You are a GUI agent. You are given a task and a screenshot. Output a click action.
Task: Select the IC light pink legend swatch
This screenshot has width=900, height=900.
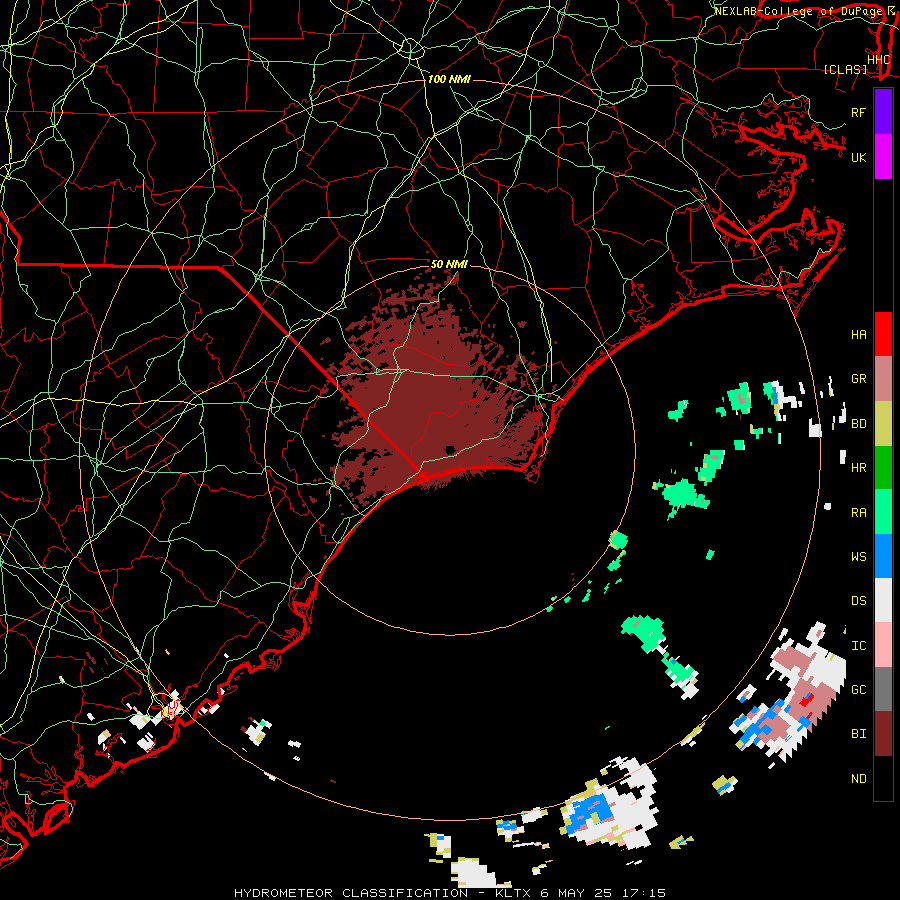pos(883,645)
